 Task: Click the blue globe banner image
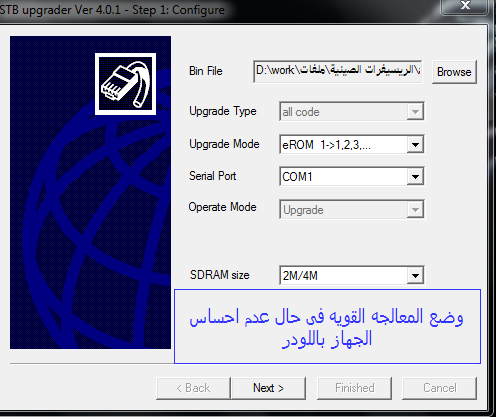(x=90, y=192)
